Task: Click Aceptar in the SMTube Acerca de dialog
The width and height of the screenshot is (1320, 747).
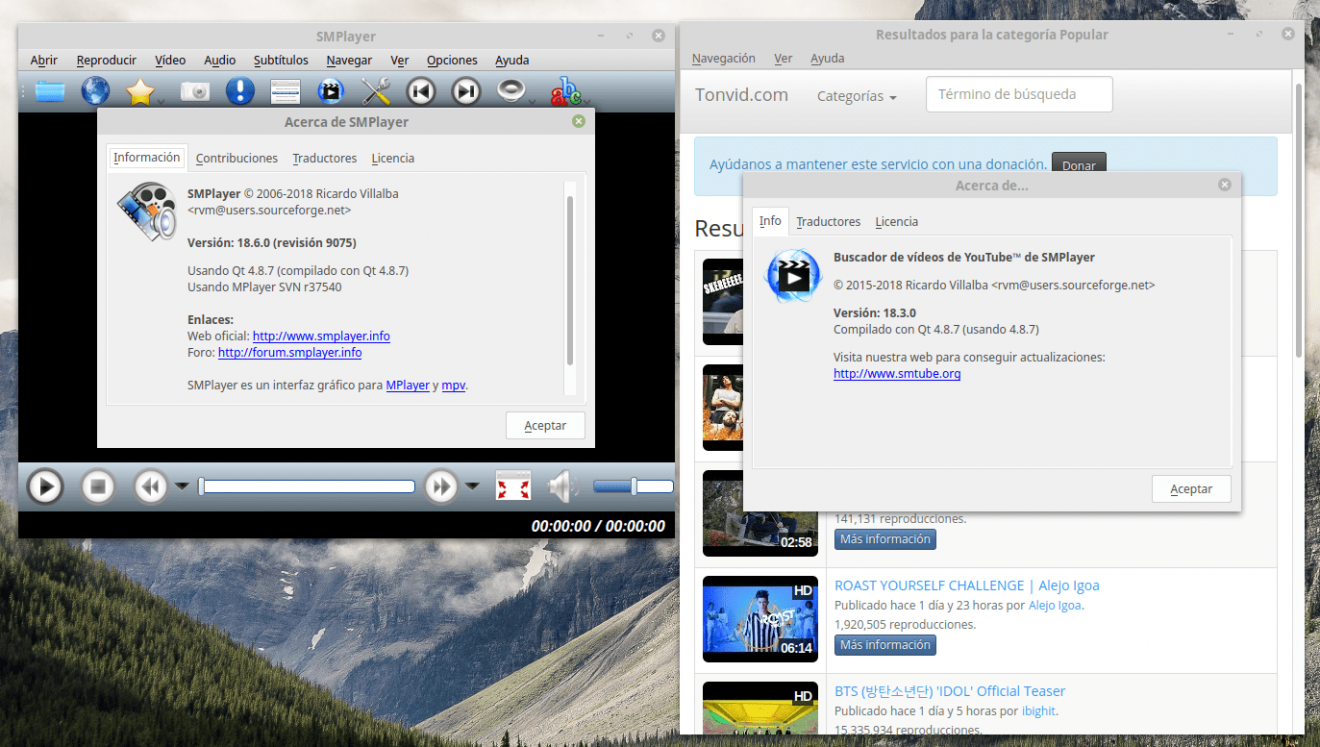Action: [1191, 489]
